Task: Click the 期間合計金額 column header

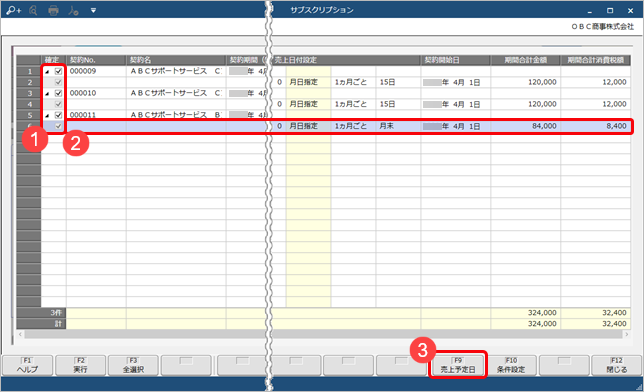Action: coord(525,60)
